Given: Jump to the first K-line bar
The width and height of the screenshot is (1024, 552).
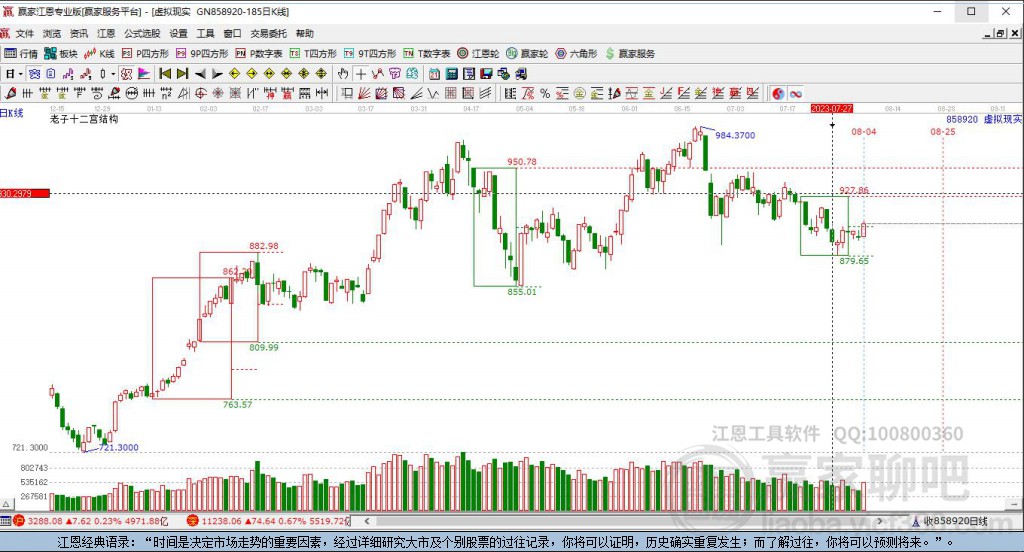Looking at the screenshot, I should [x=165, y=74].
